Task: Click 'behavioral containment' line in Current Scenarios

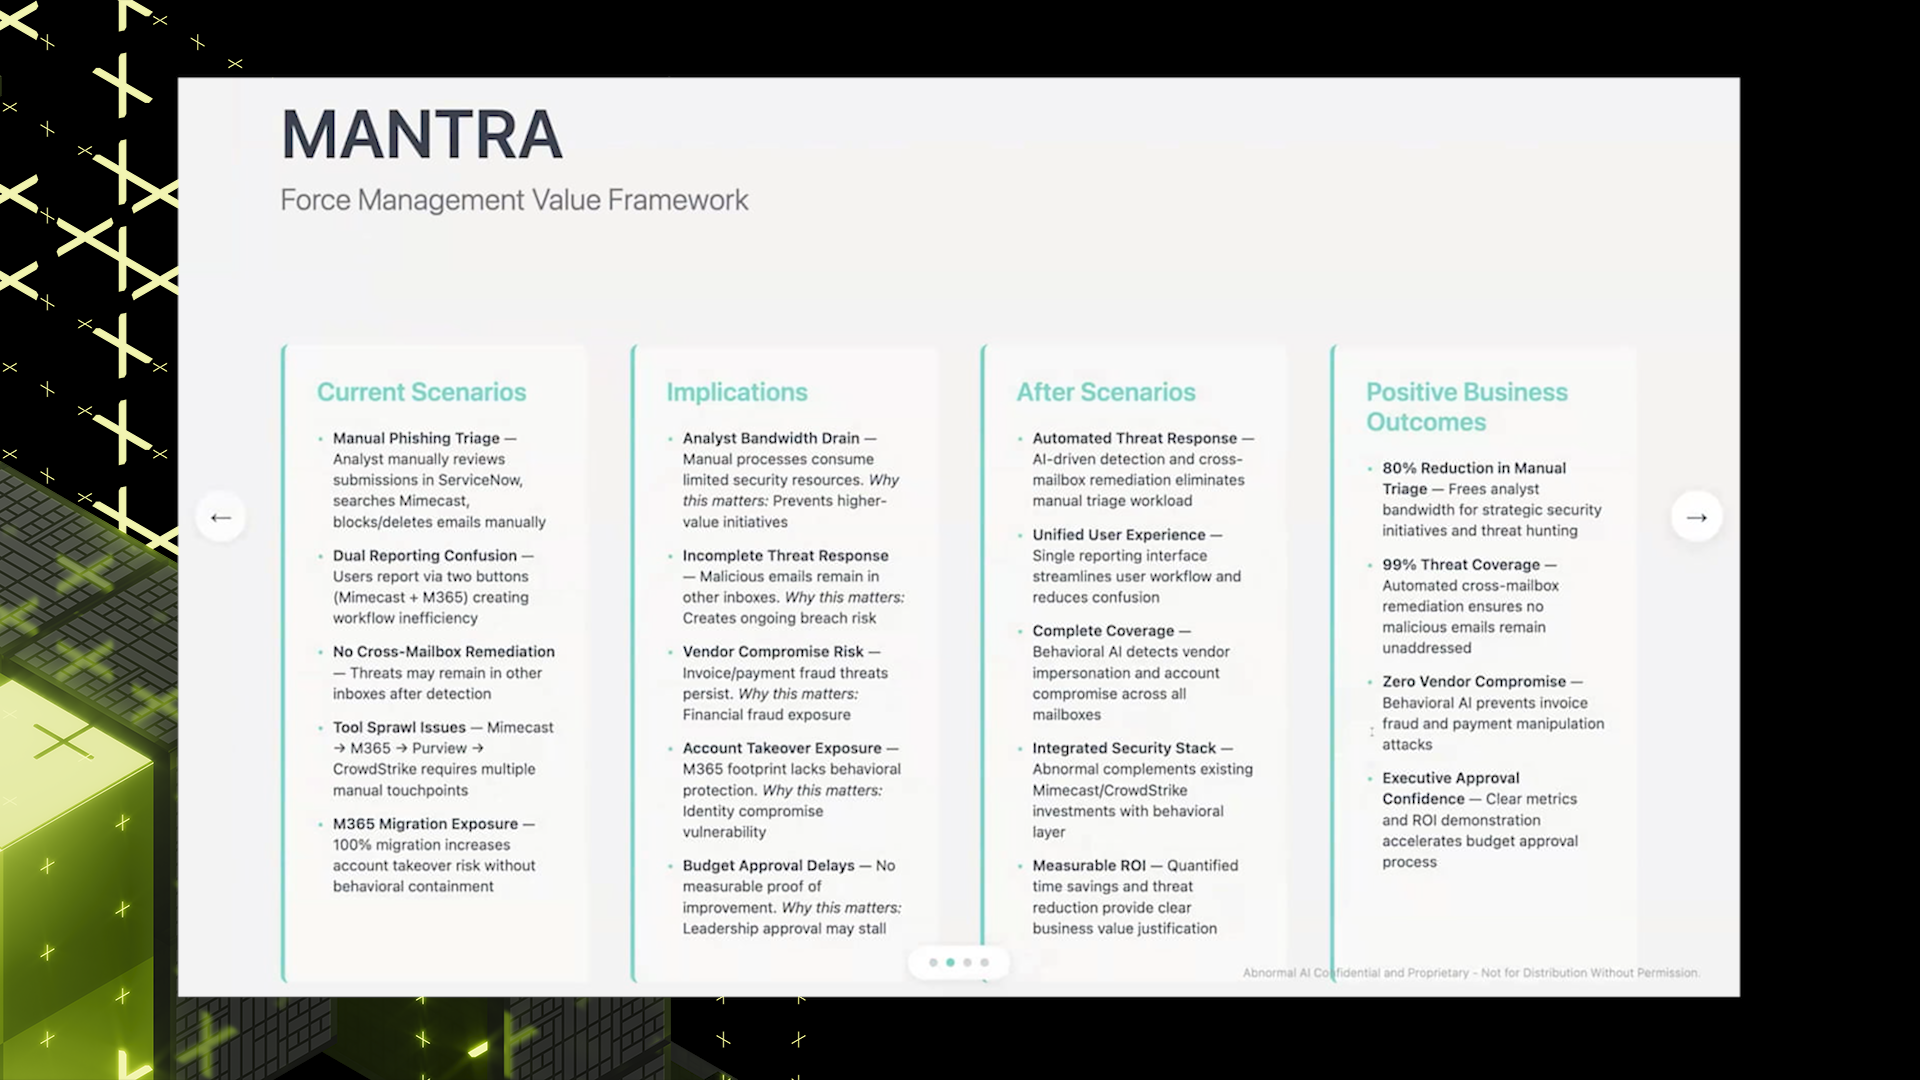Action: click(x=413, y=886)
